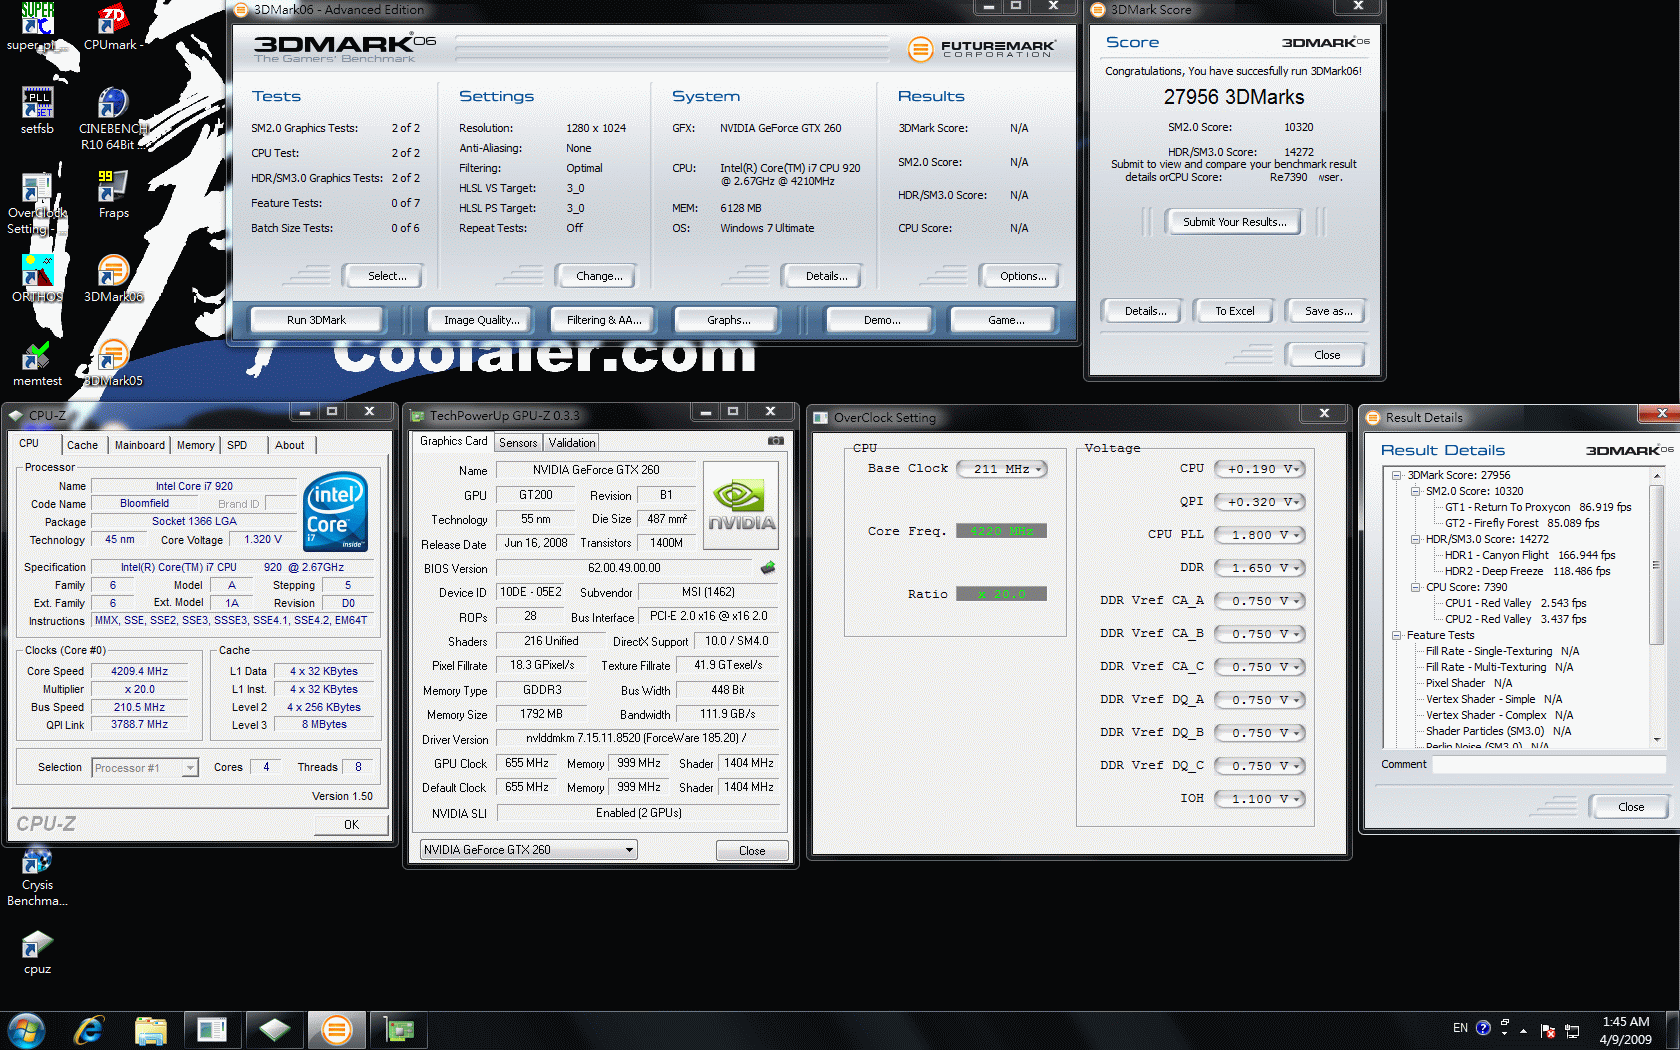Image resolution: width=1680 pixels, height=1050 pixels.
Task: Click Save as in the Score window
Action: tap(1328, 311)
